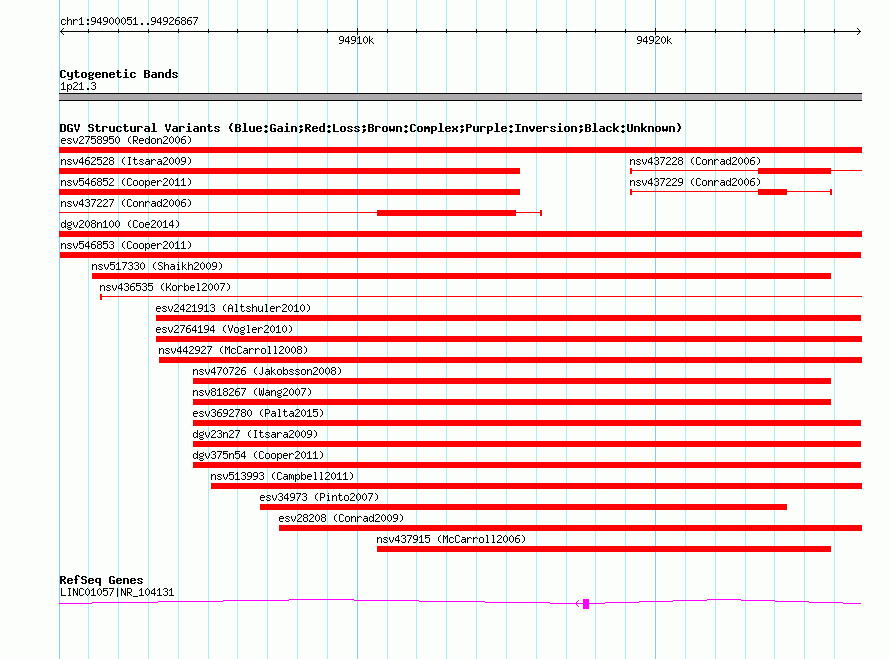The height and width of the screenshot is (659, 890).
Task: Click the RefSeq Genes track title
Action: (x=102, y=580)
